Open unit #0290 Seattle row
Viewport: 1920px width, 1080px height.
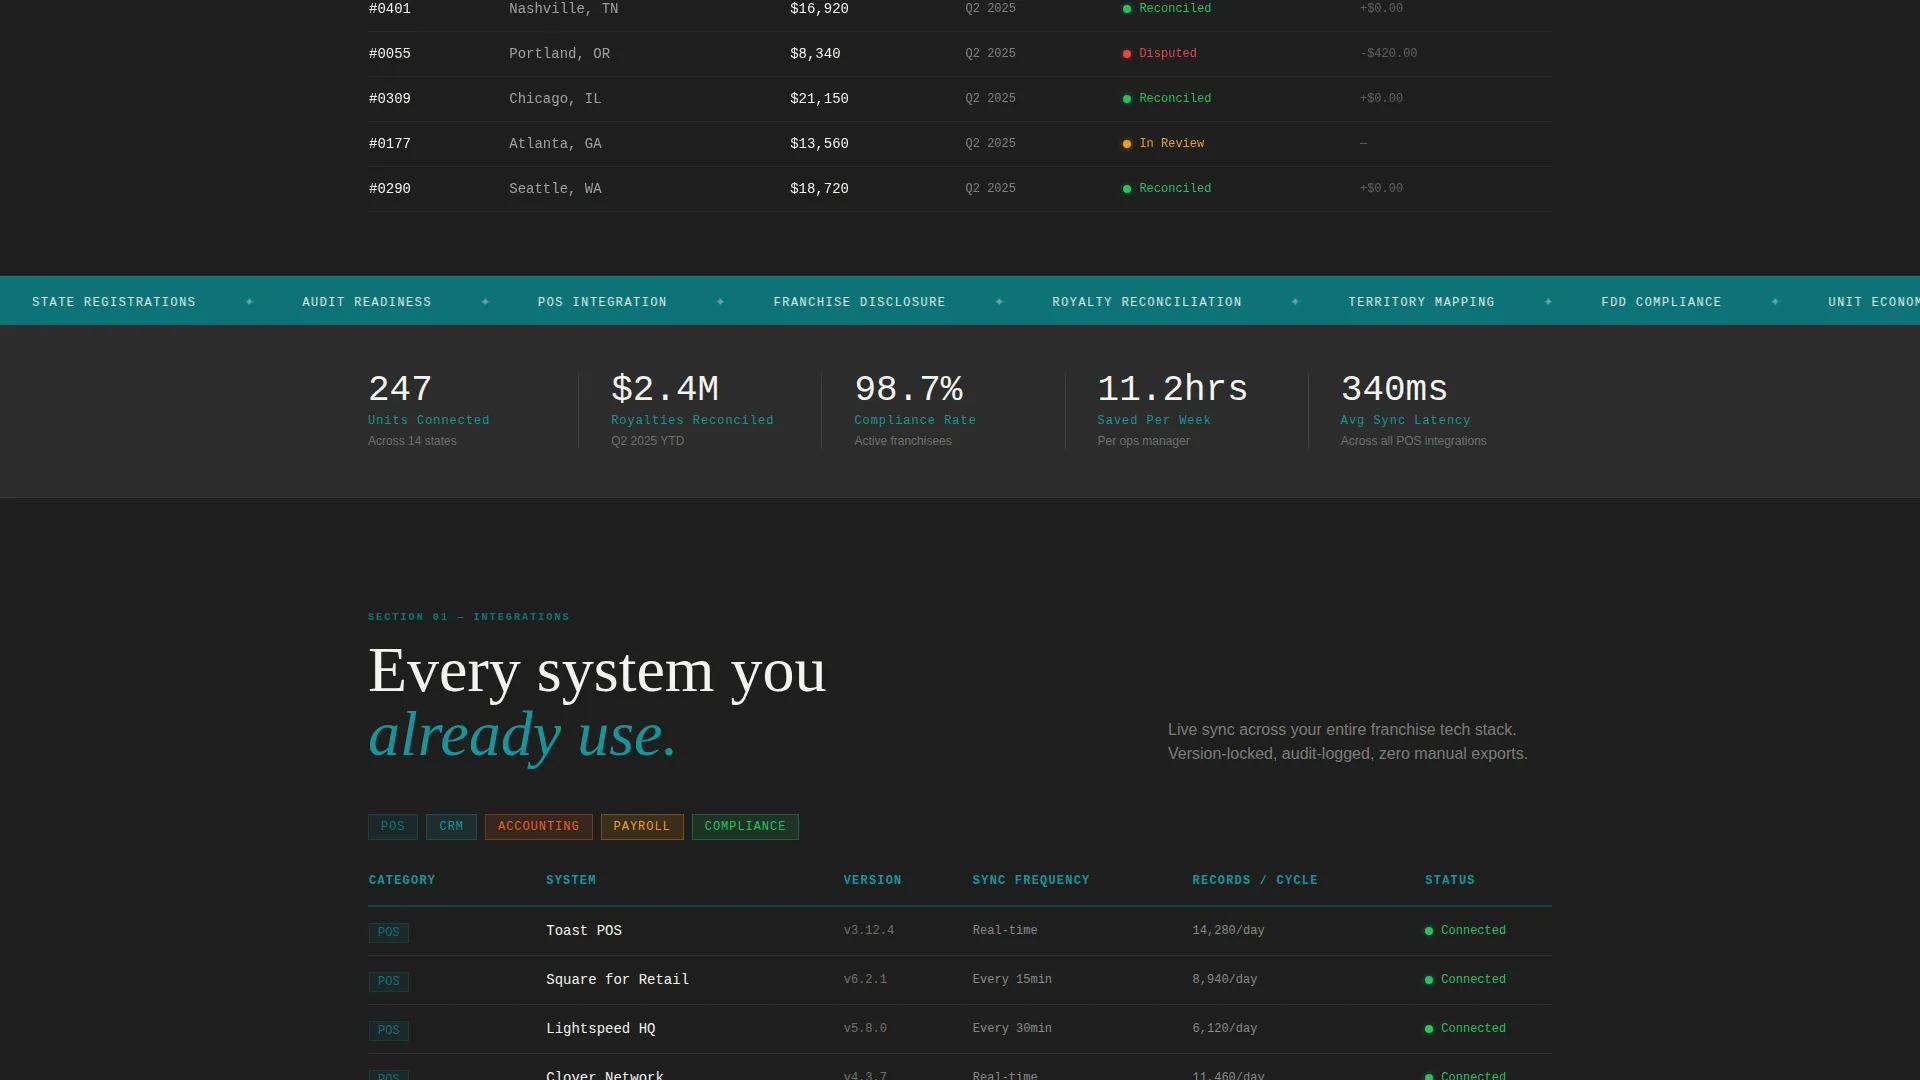(960, 189)
